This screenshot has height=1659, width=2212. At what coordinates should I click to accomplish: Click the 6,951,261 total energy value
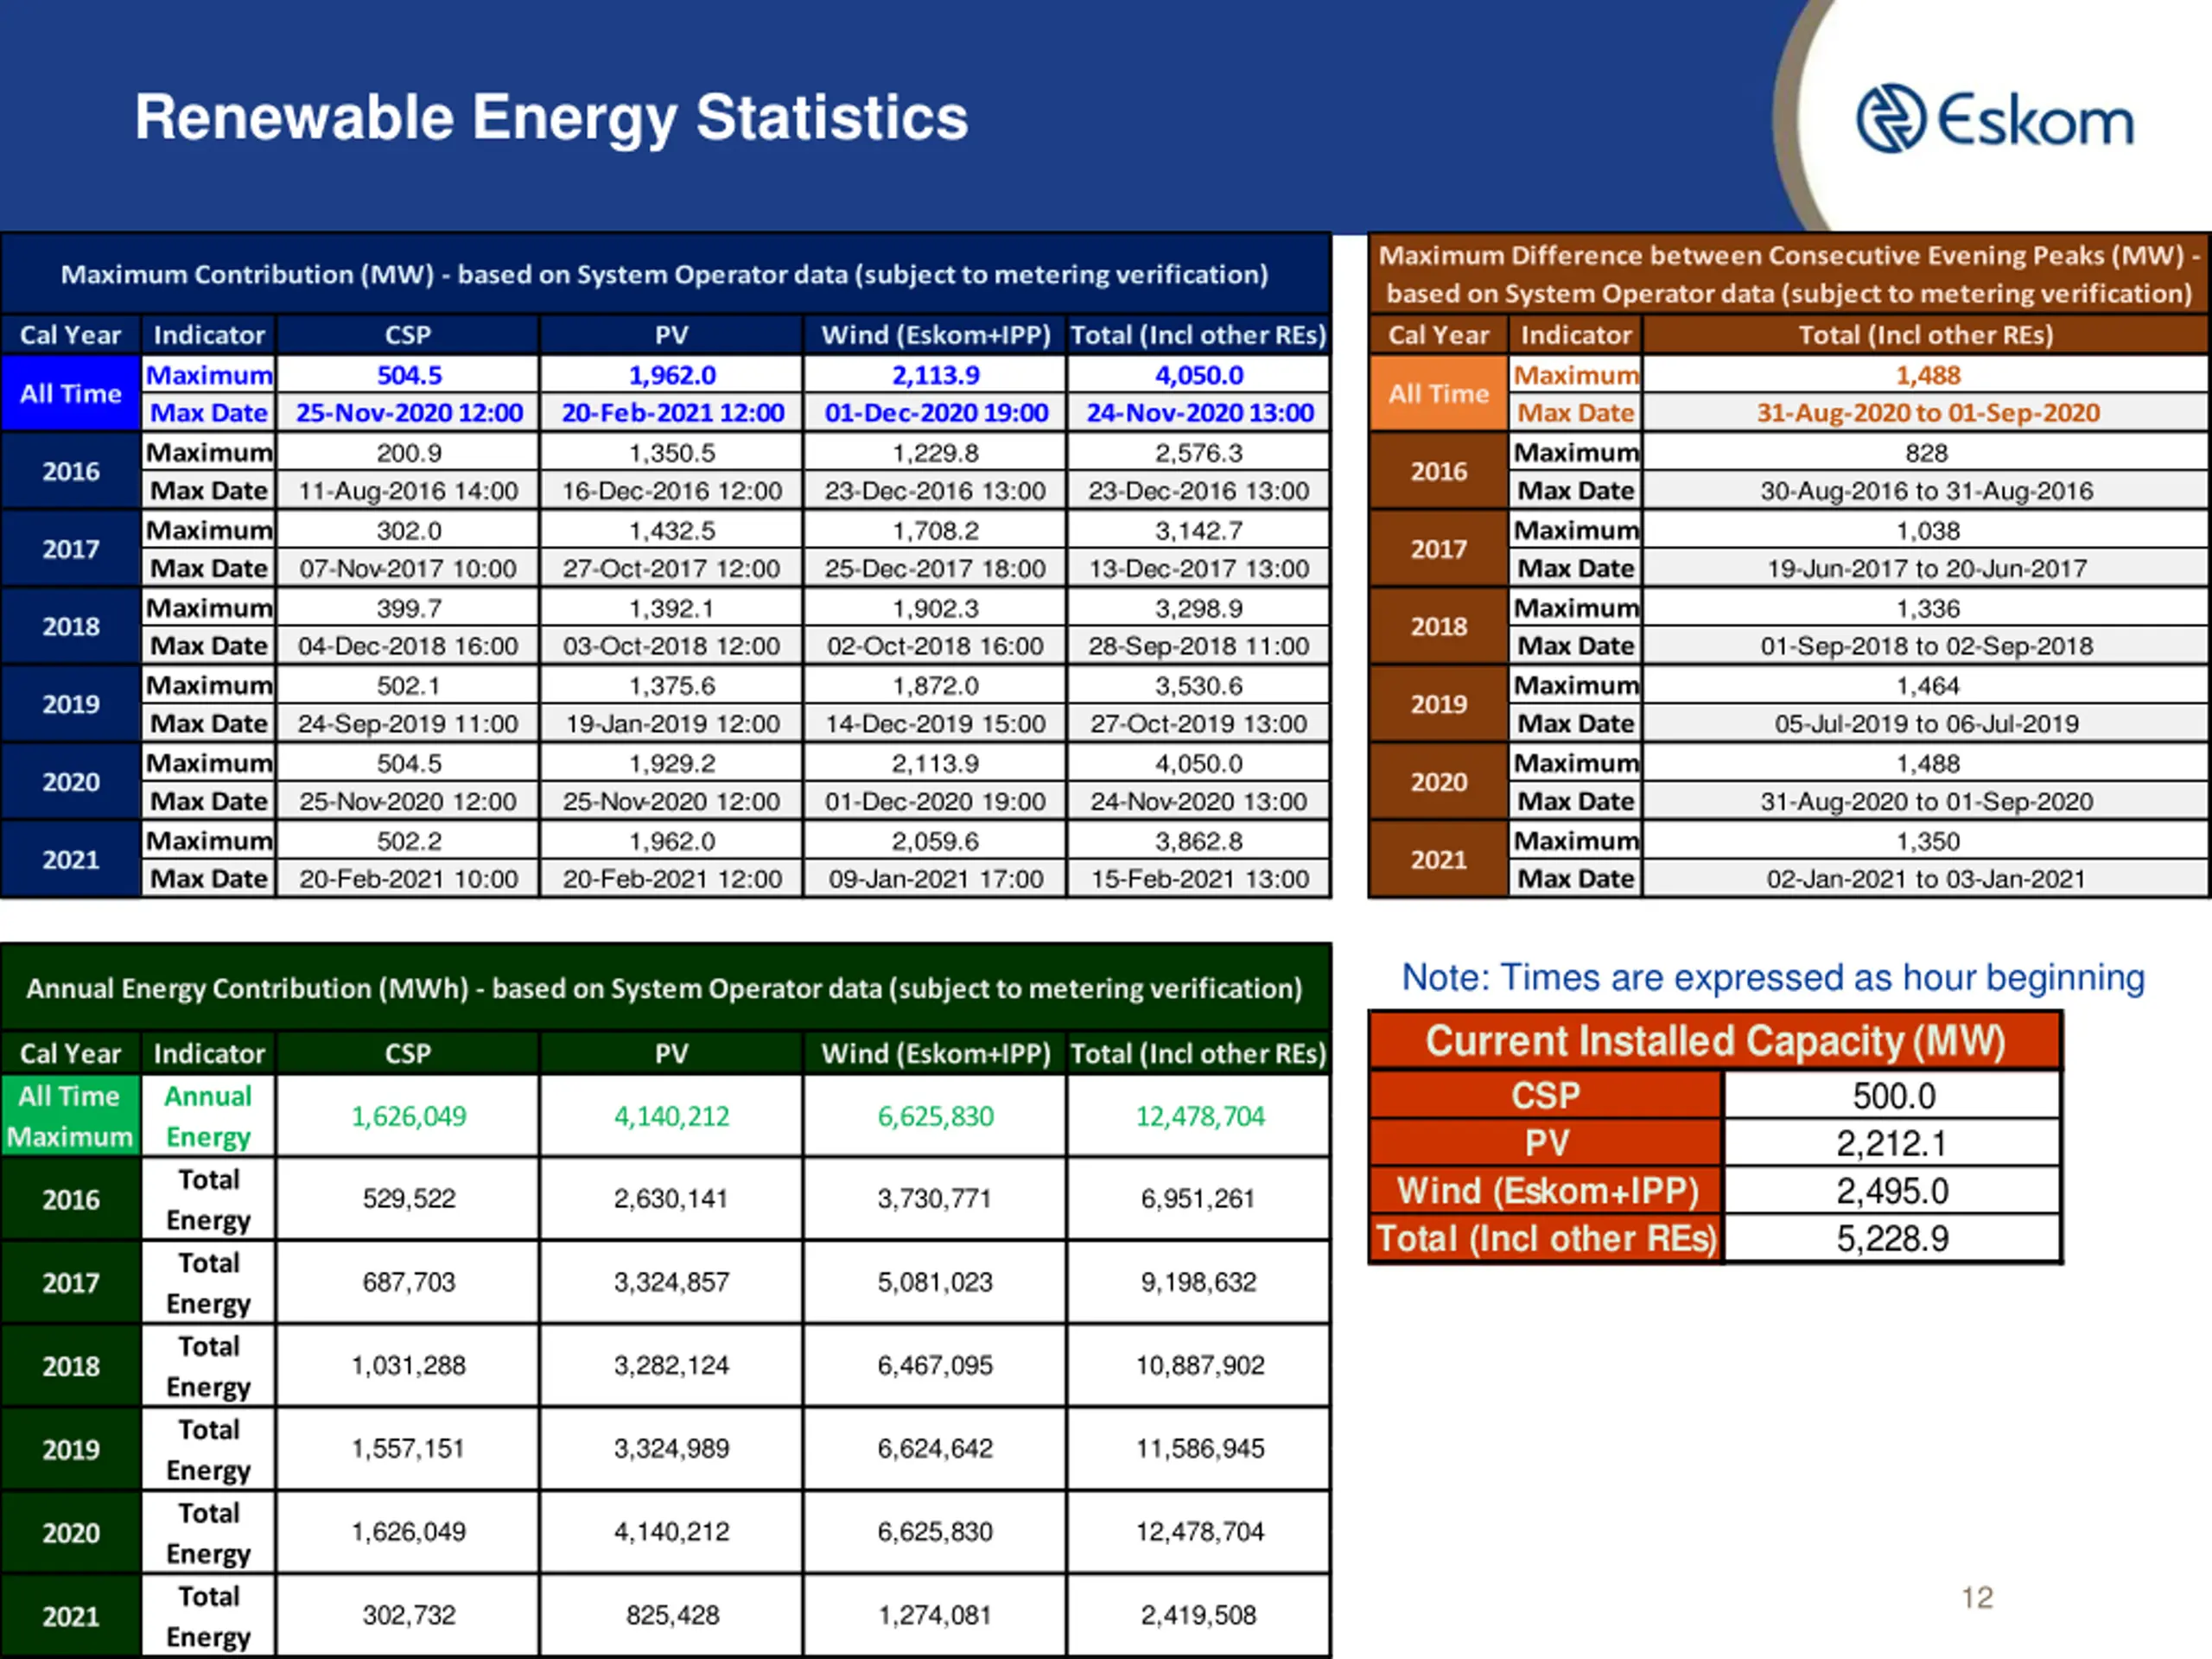pyautogui.click(x=1199, y=1199)
